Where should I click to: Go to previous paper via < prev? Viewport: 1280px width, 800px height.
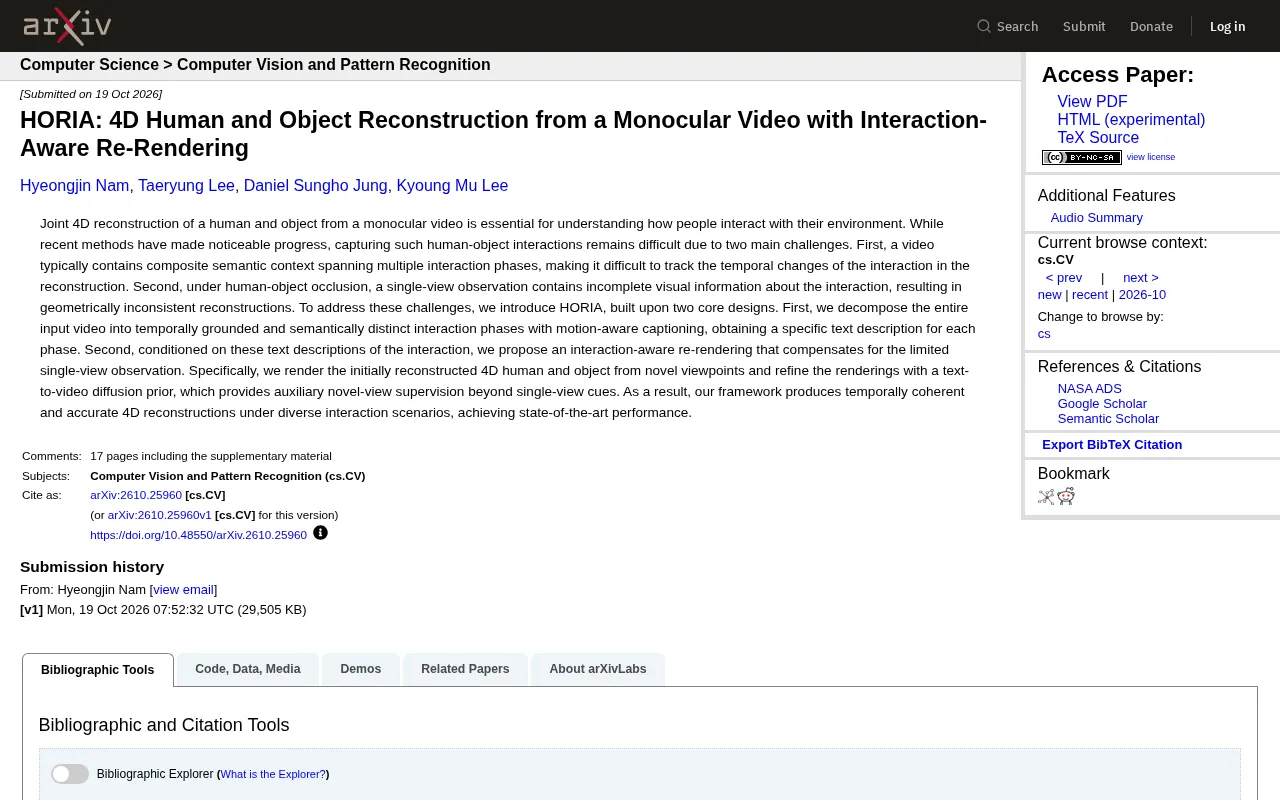coord(1064,278)
